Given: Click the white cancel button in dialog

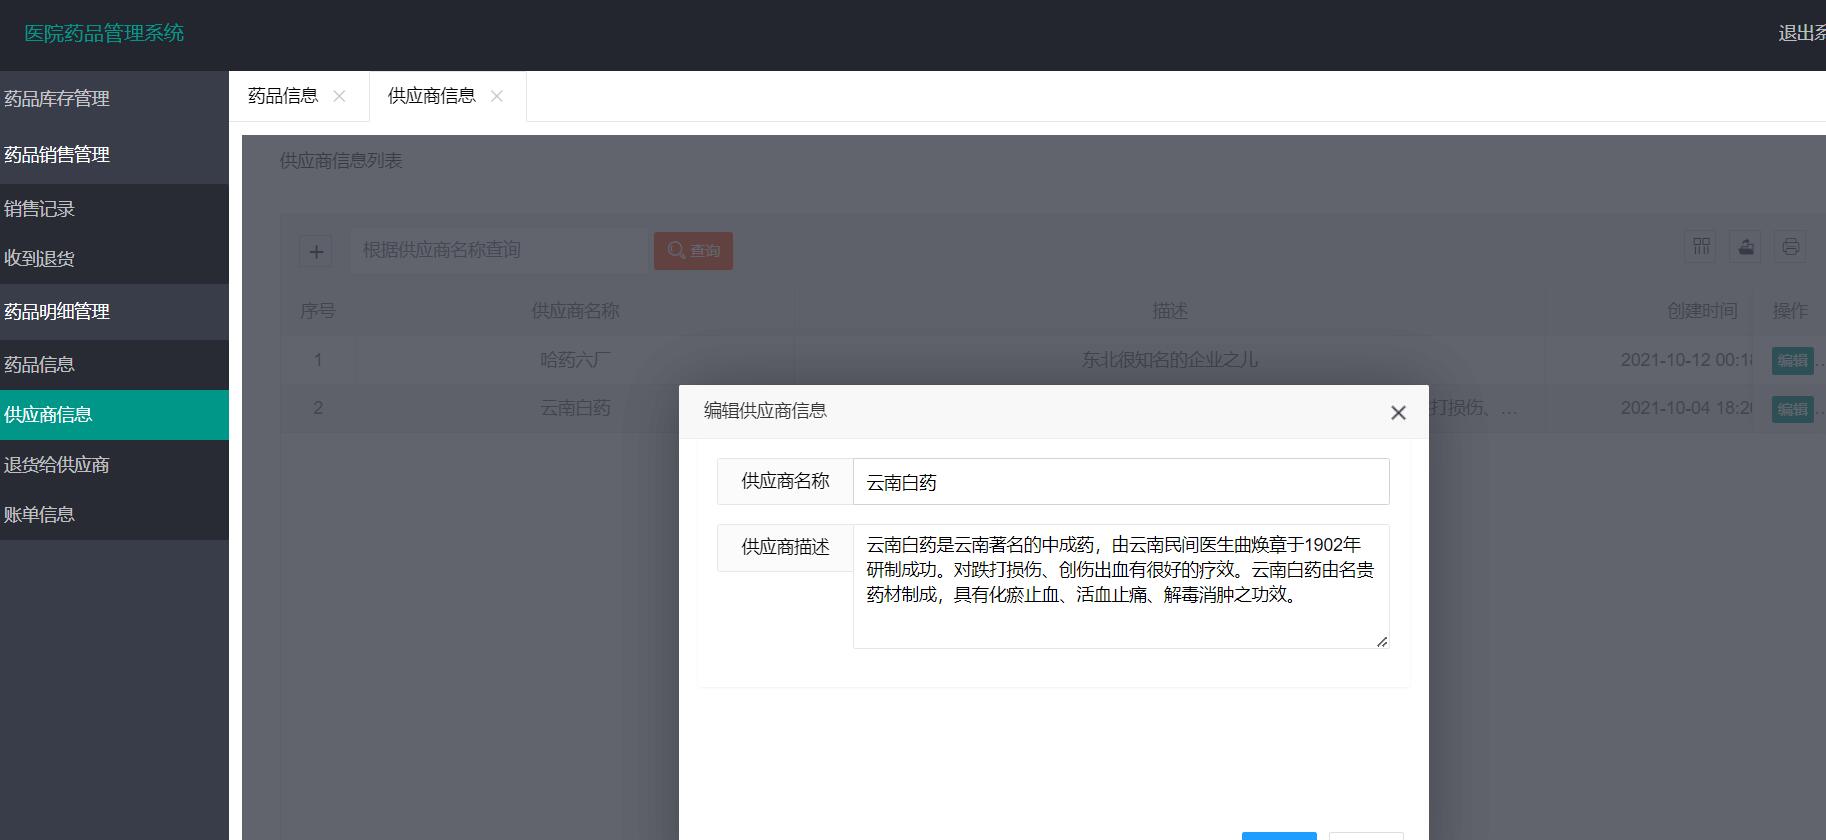Looking at the screenshot, I should point(1366,835).
